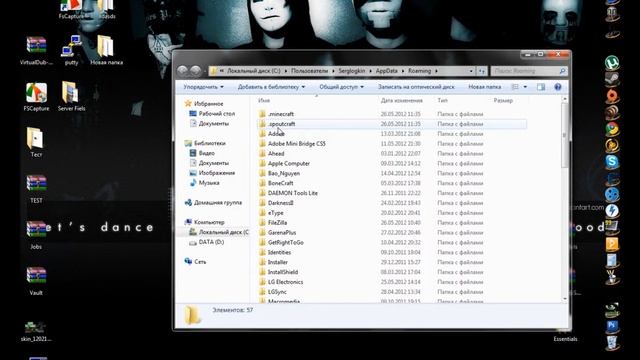Viewport: 640px width, 360px height.
Task: Select the Adobe Mini Bridge CS5 folder
Action: (392, 144)
